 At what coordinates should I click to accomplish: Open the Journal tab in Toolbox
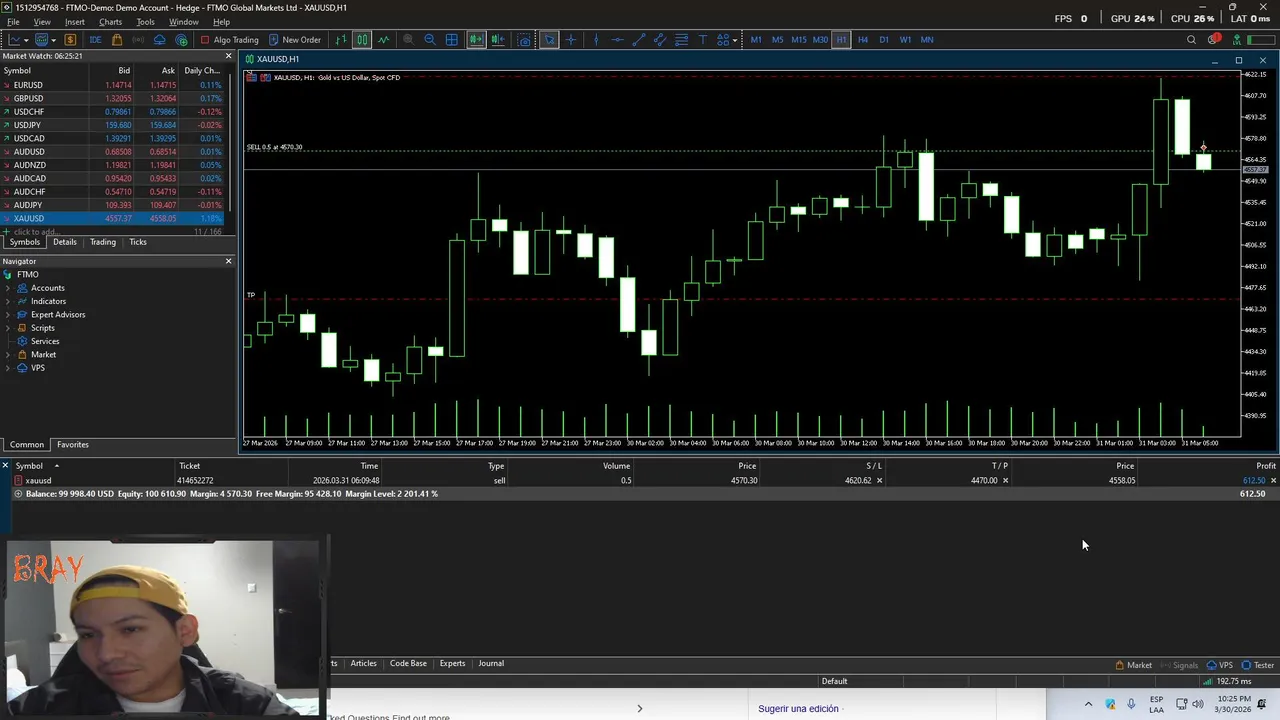pos(491,664)
